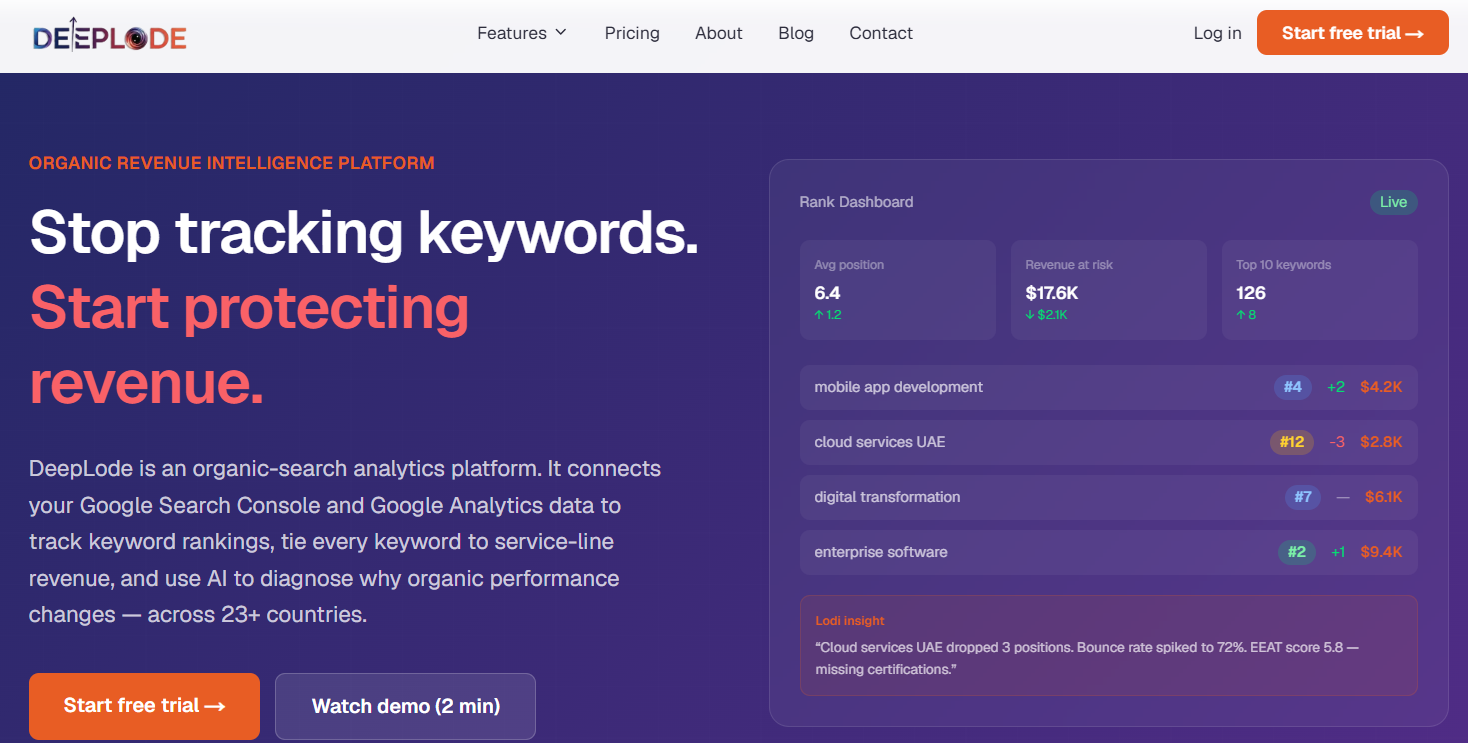Click the +1 change for enterprise software
Screen dimensions: 1468x743
(x=1338, y=552)
